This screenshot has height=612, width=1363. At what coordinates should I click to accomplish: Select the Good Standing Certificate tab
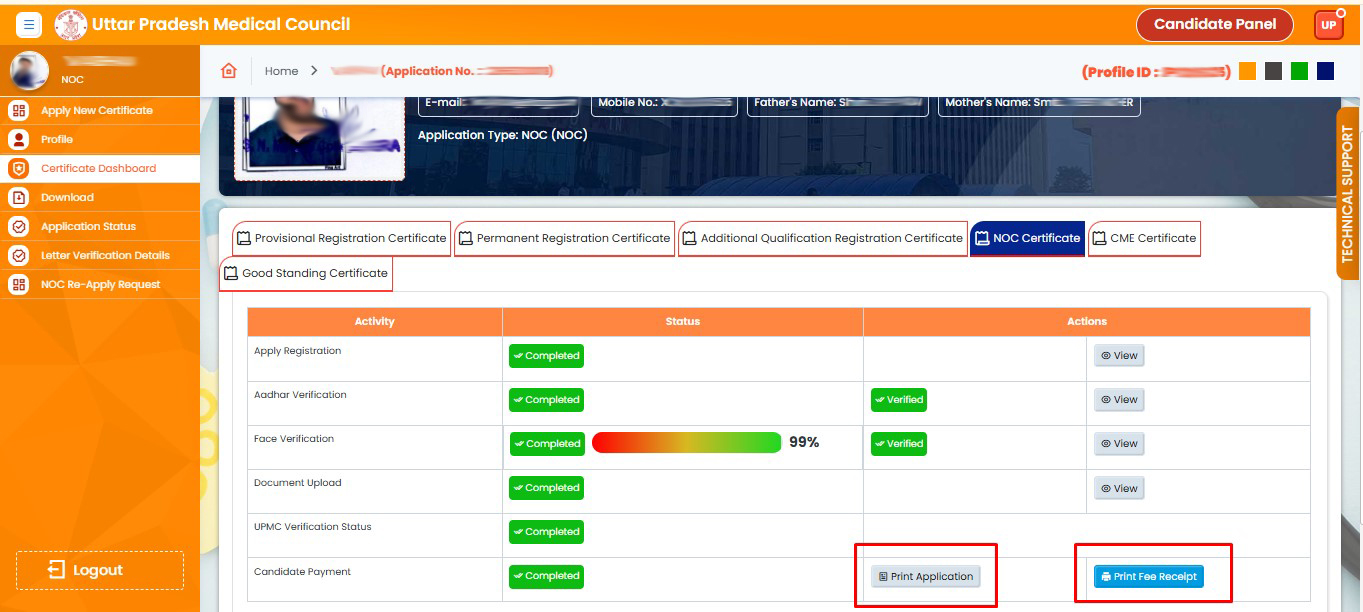[306, 273]
